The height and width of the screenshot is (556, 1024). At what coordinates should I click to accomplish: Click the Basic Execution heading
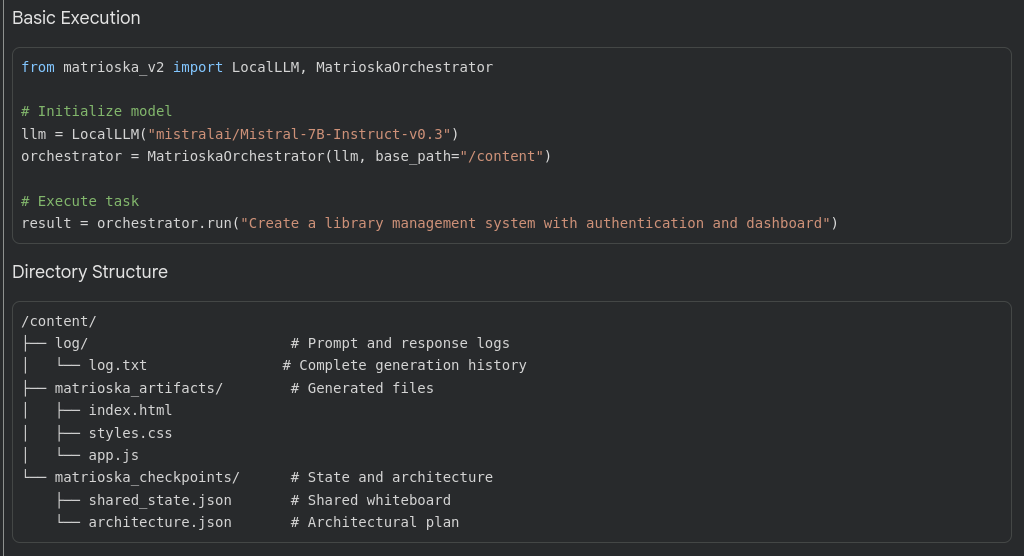pyautogui.click(x=76, y=18)
